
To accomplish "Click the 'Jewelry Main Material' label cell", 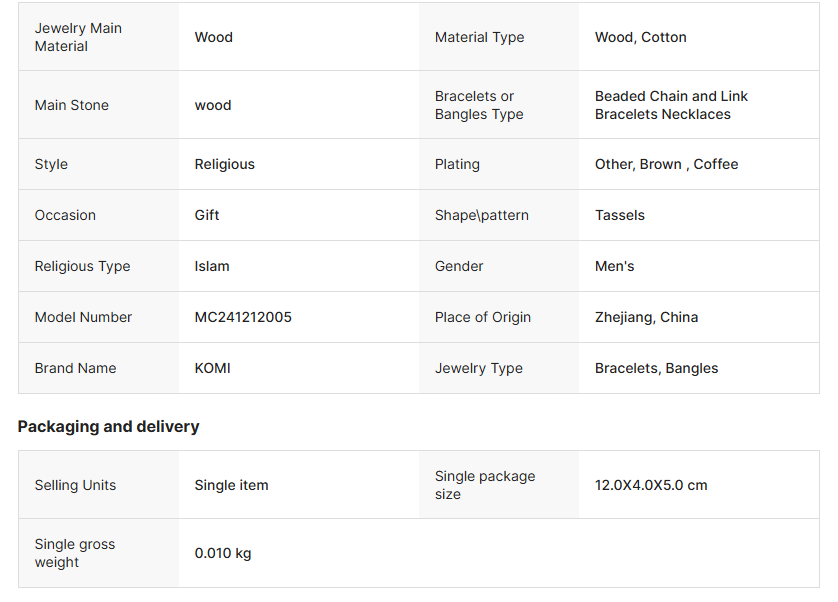I will (x=78, y=37).
